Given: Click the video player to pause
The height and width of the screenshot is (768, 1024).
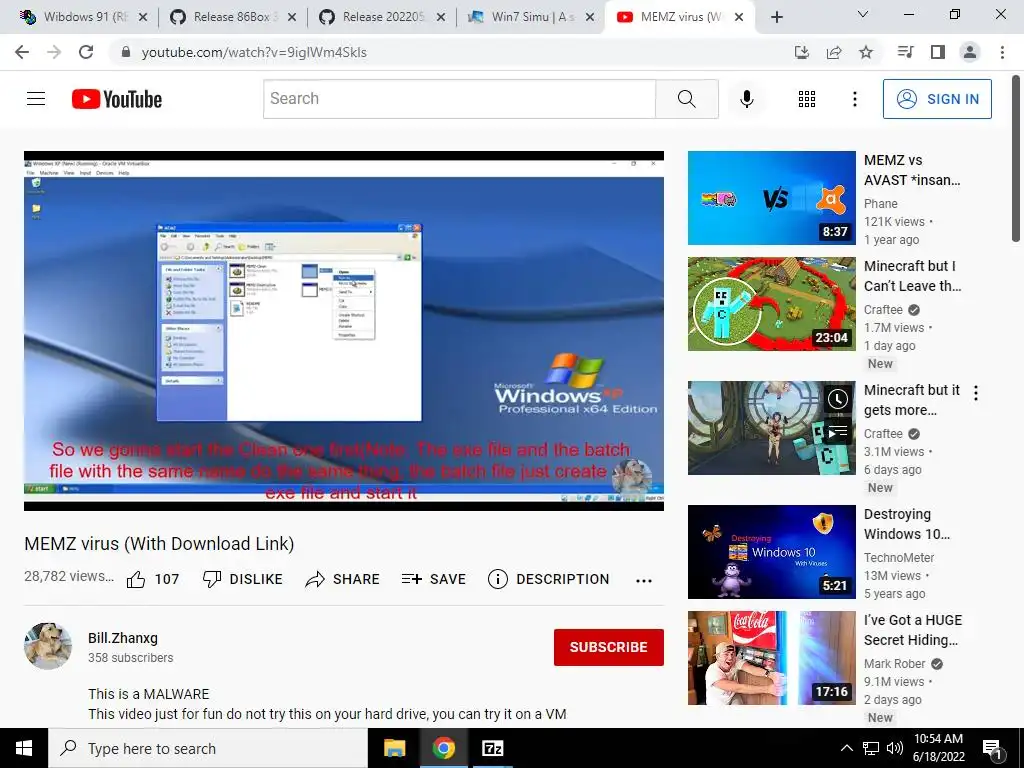Looking at the screenshot, I should click(x=344, y=330).
